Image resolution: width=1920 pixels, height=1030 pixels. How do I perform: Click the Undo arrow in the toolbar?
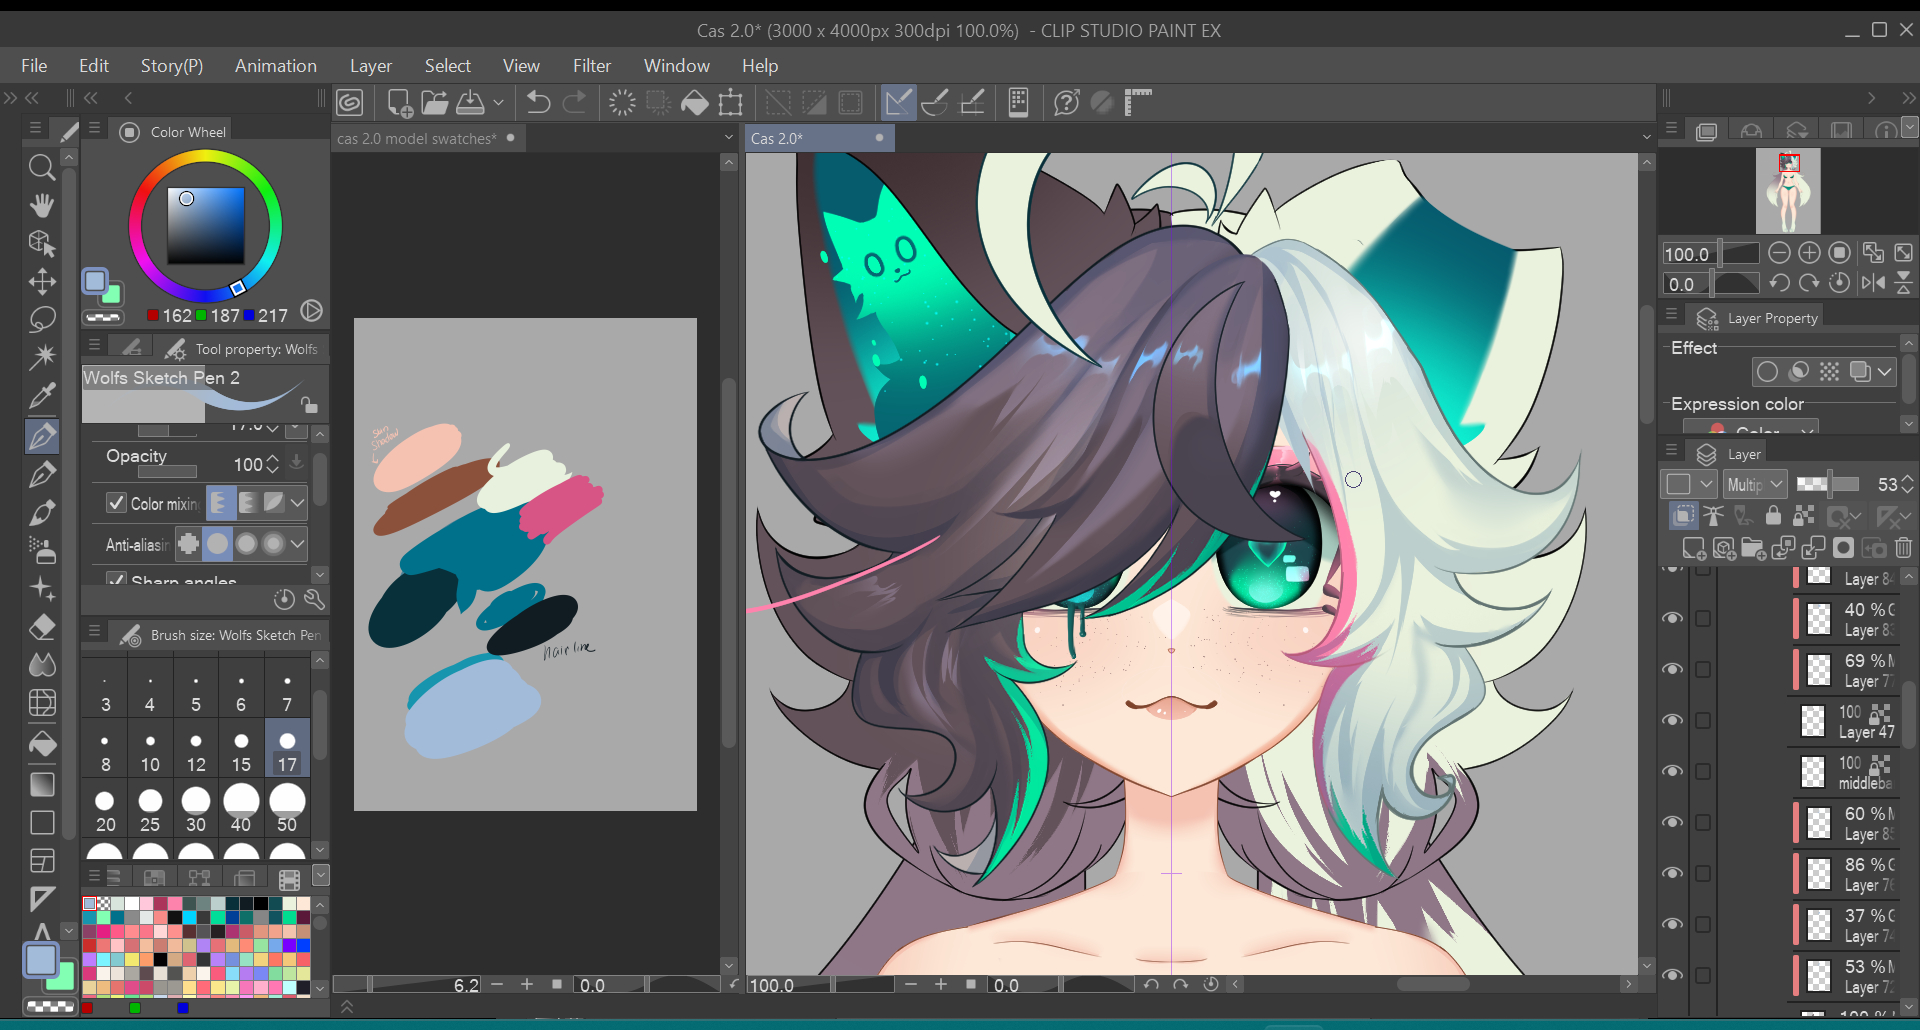coord(538,103)
